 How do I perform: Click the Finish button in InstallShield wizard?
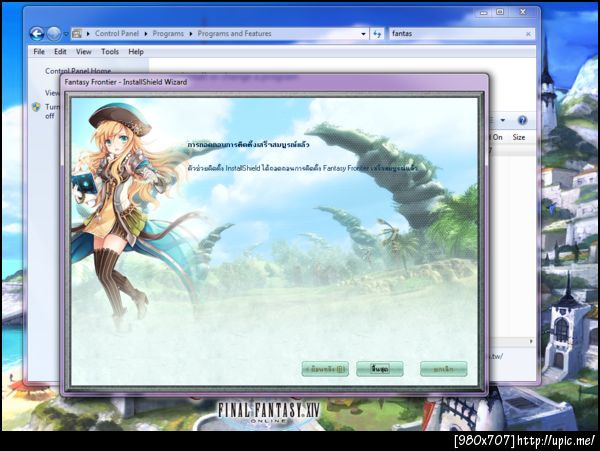click(x=380, y=369)
